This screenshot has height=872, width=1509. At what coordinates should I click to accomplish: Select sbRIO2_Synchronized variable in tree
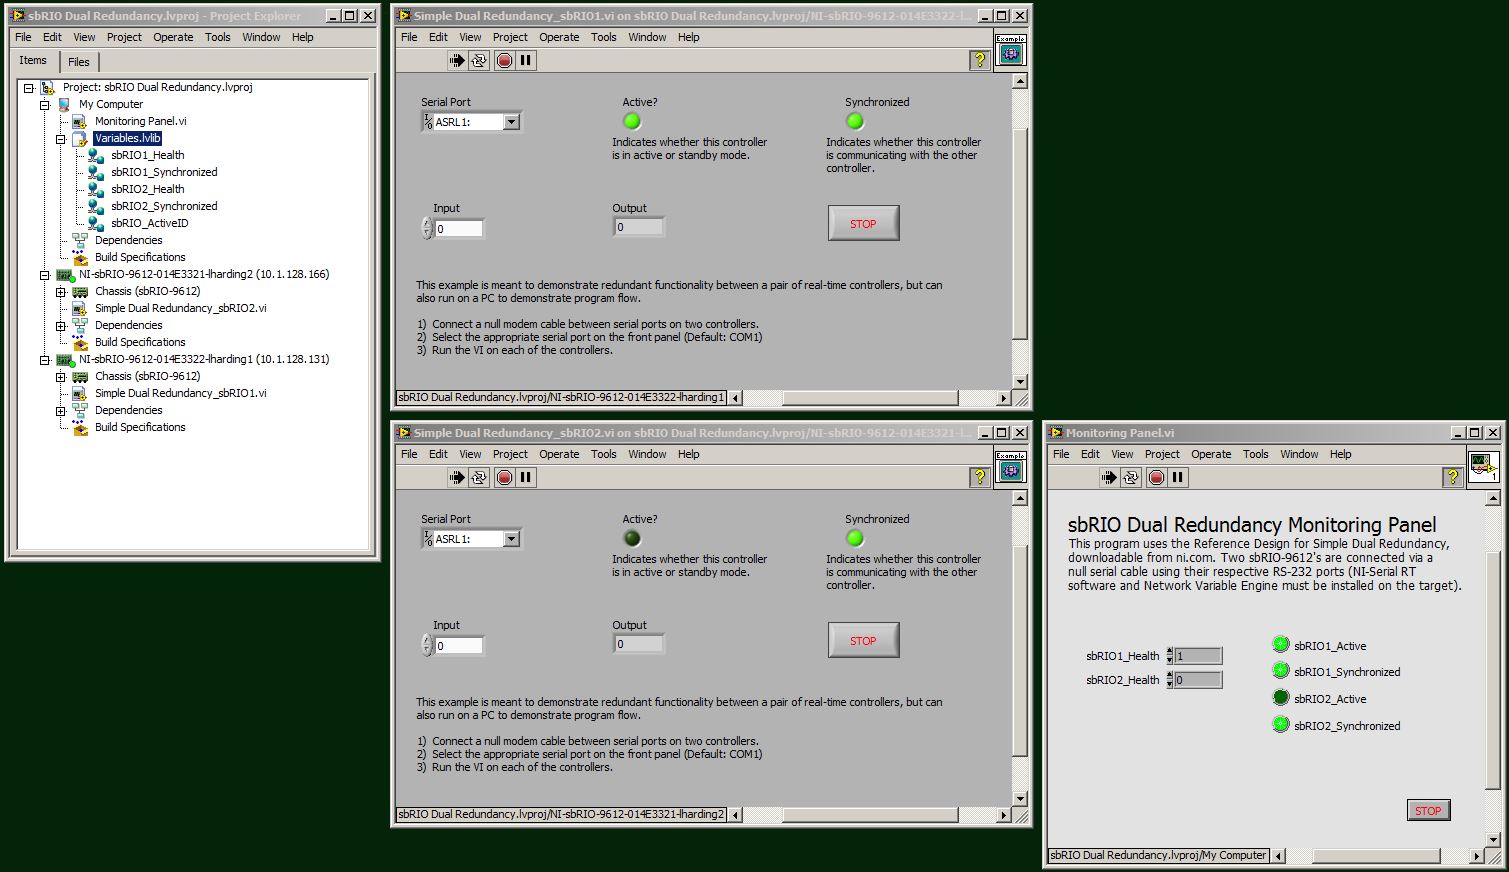pyautogui.click(x=164, y=206)
